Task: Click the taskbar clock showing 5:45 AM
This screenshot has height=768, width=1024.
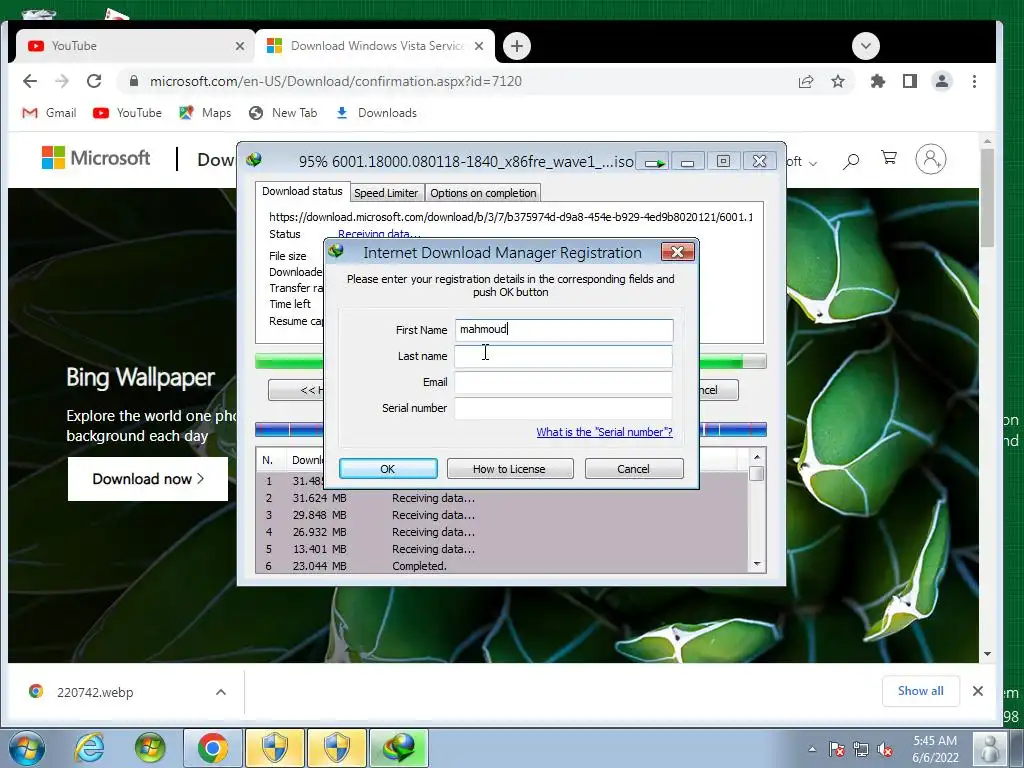Action: [x=935, y=749]
